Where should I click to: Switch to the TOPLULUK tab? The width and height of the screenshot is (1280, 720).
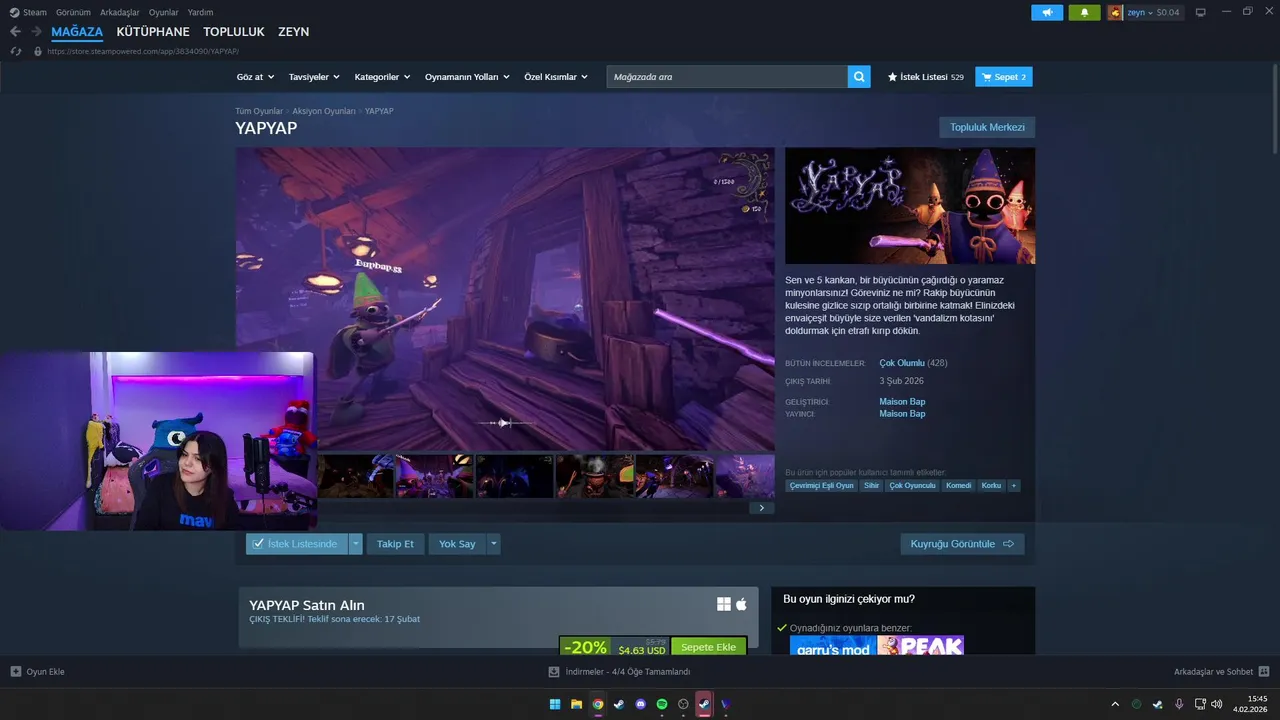point(234,32)
